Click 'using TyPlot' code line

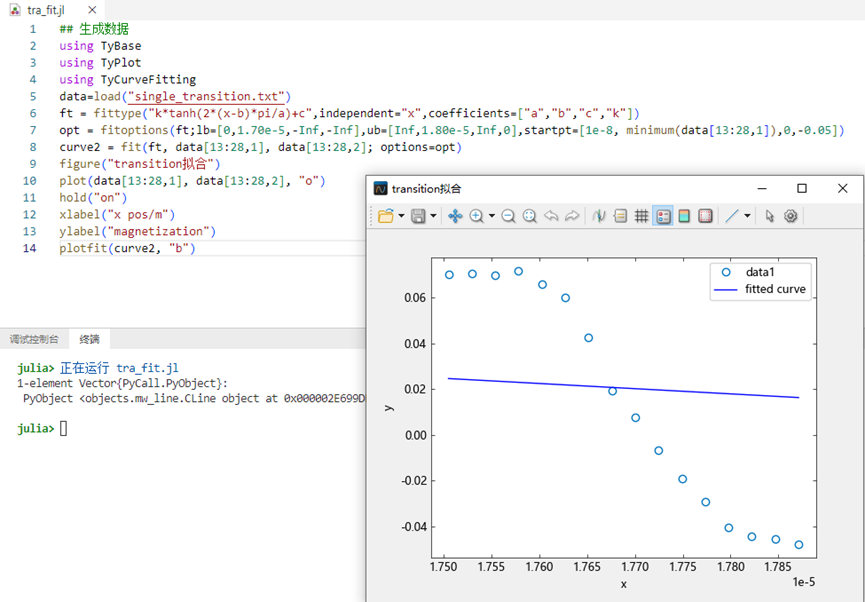coord(100,62)
